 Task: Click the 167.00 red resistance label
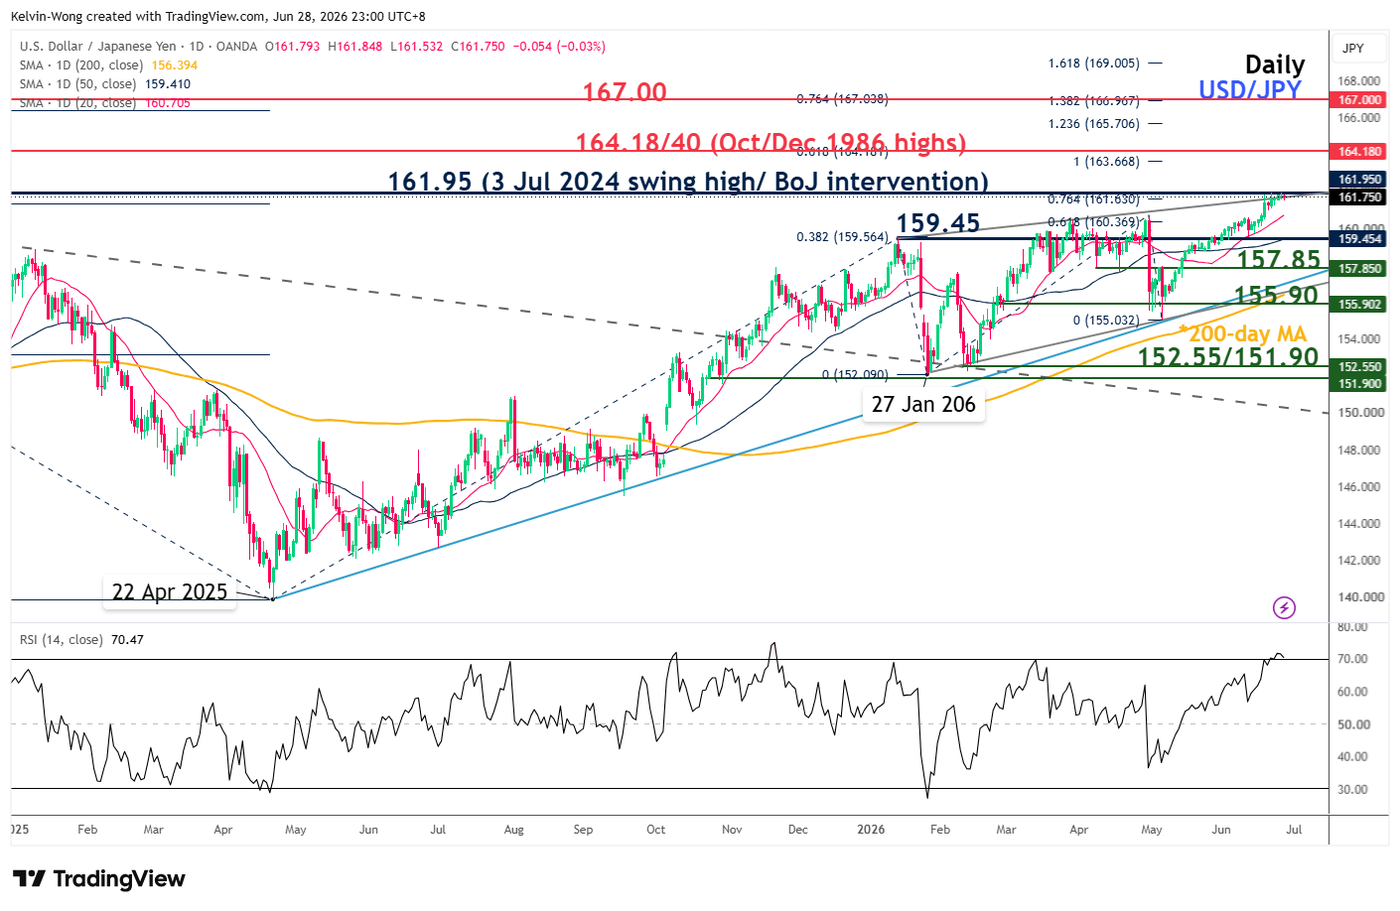coord(624,92)
